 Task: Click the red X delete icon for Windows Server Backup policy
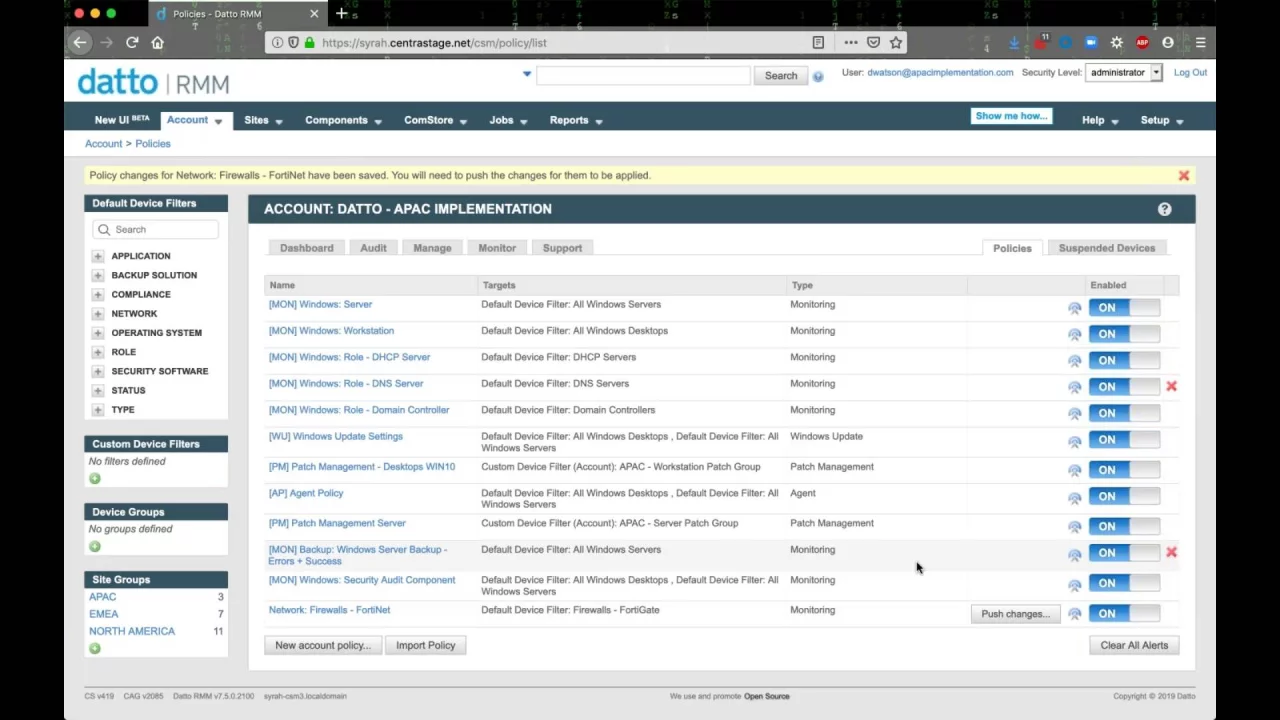click(x=1171, y=552)
